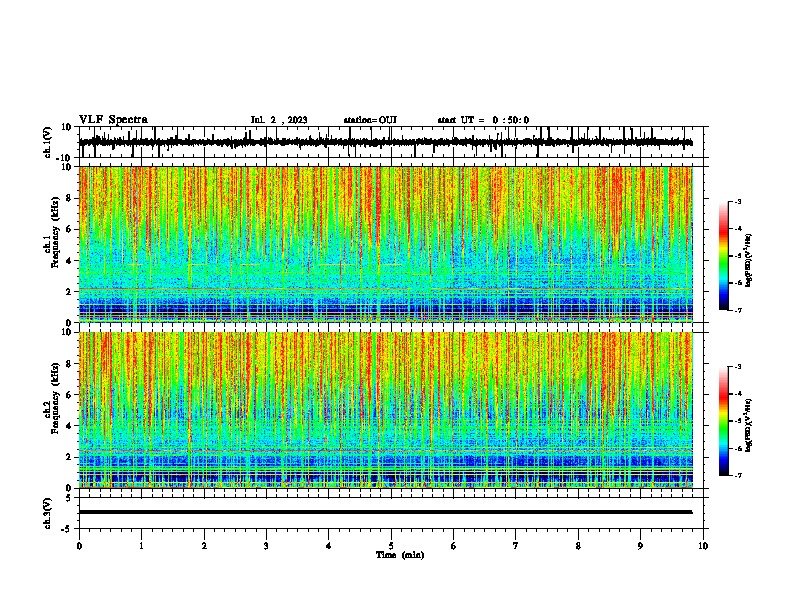Click time axis tick label "2"
The width and height of the screenshot is (792, 612).
pyautogui.click(x=204, y=545)
